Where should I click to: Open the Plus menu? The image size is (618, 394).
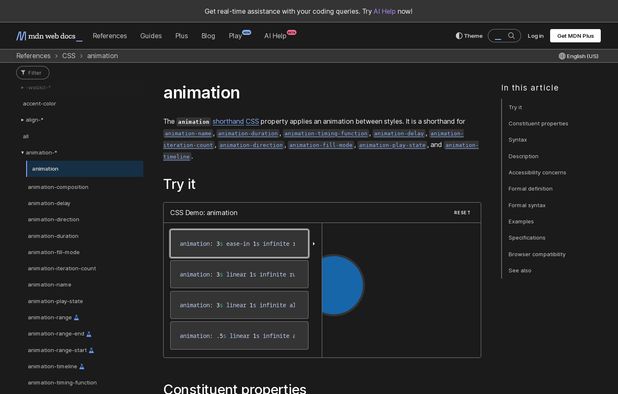click(181, 36)
